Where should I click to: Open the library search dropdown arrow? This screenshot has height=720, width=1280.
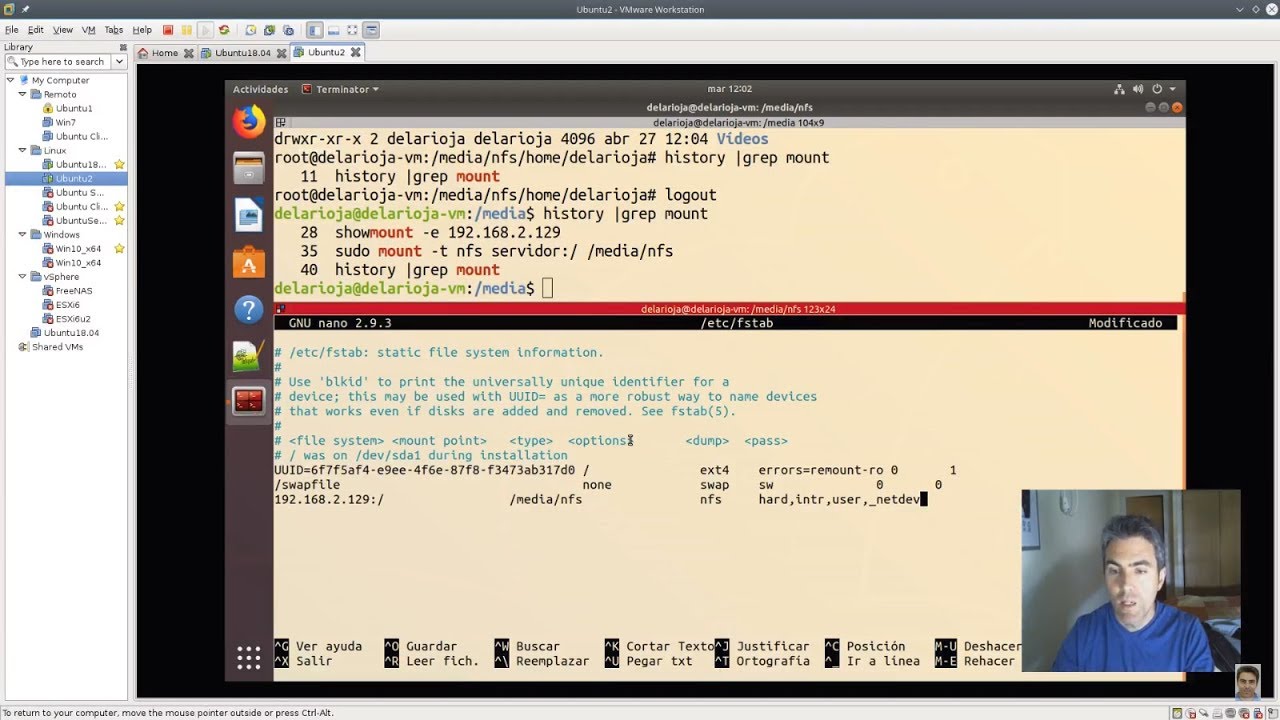click(119, 62)
